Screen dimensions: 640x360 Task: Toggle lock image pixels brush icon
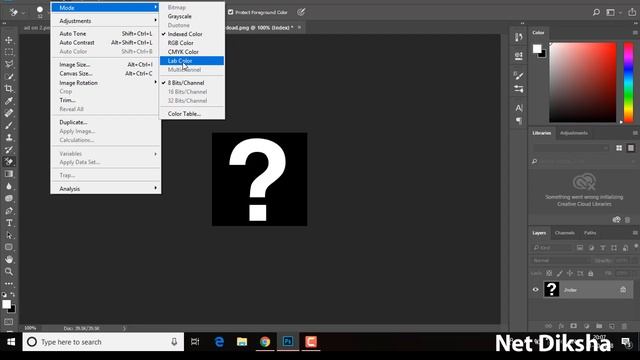tap(560, 273)
